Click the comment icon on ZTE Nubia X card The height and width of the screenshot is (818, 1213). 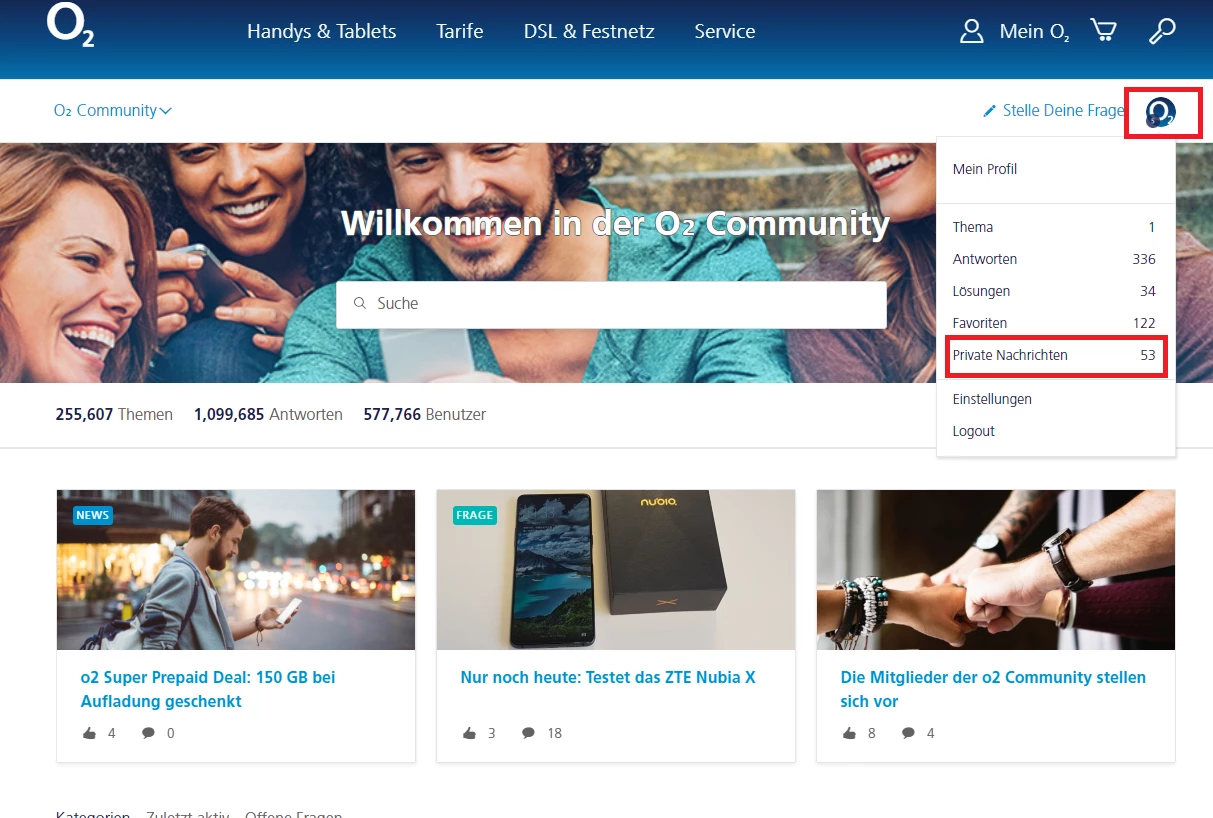pyautogui.click(x=528, y=733)
